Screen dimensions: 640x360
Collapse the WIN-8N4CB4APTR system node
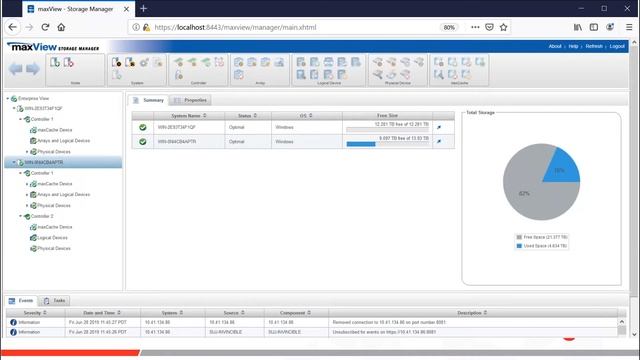(x=13, y=162)
